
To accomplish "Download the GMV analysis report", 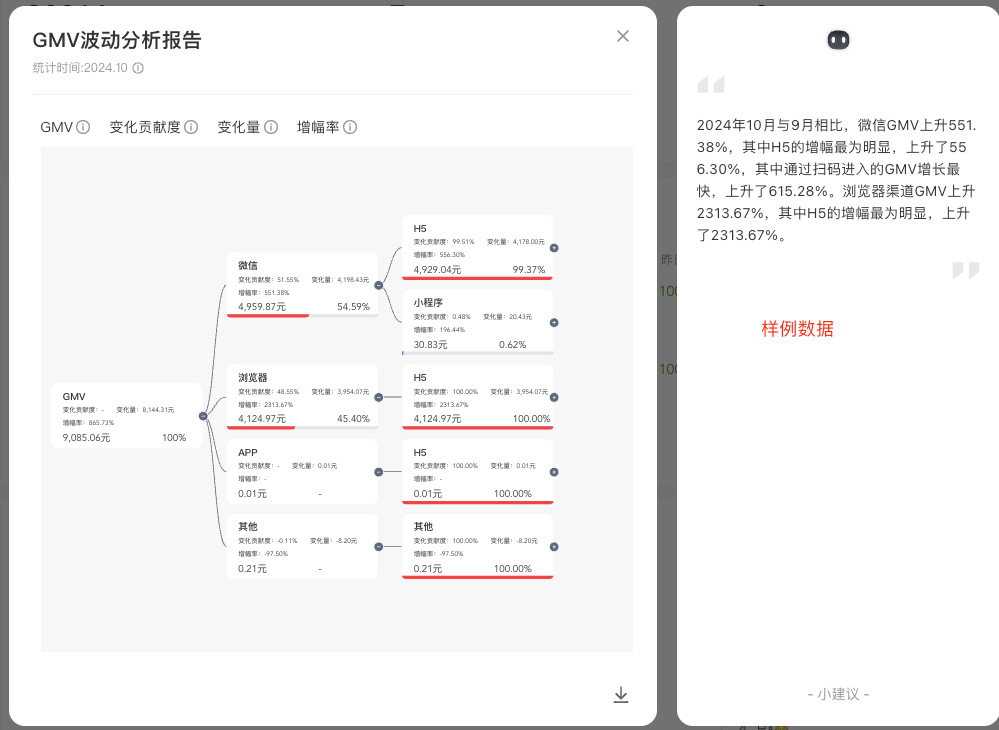I will point(621,694).
